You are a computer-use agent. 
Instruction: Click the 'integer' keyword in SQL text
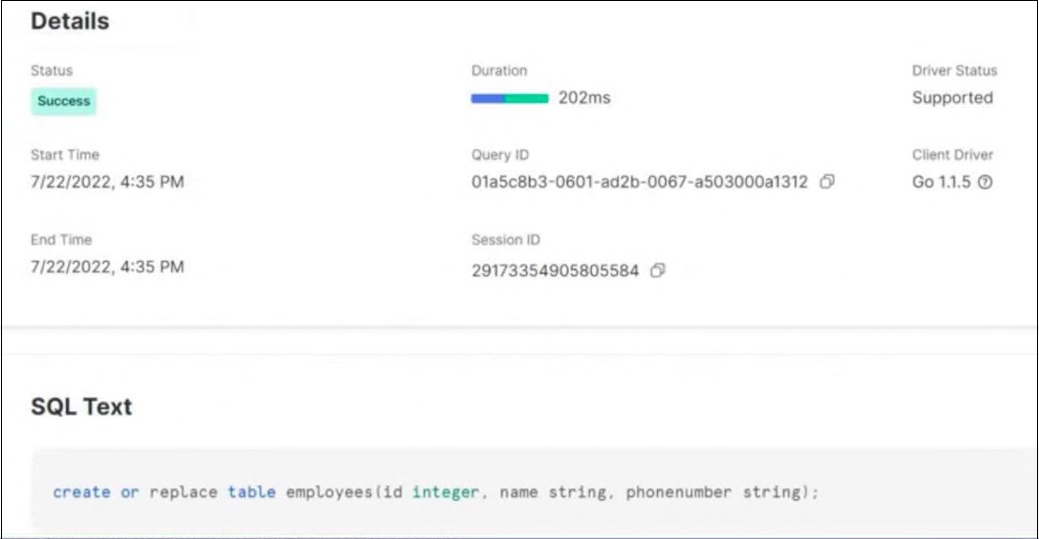pyautogui.click(x=445, y=492)
